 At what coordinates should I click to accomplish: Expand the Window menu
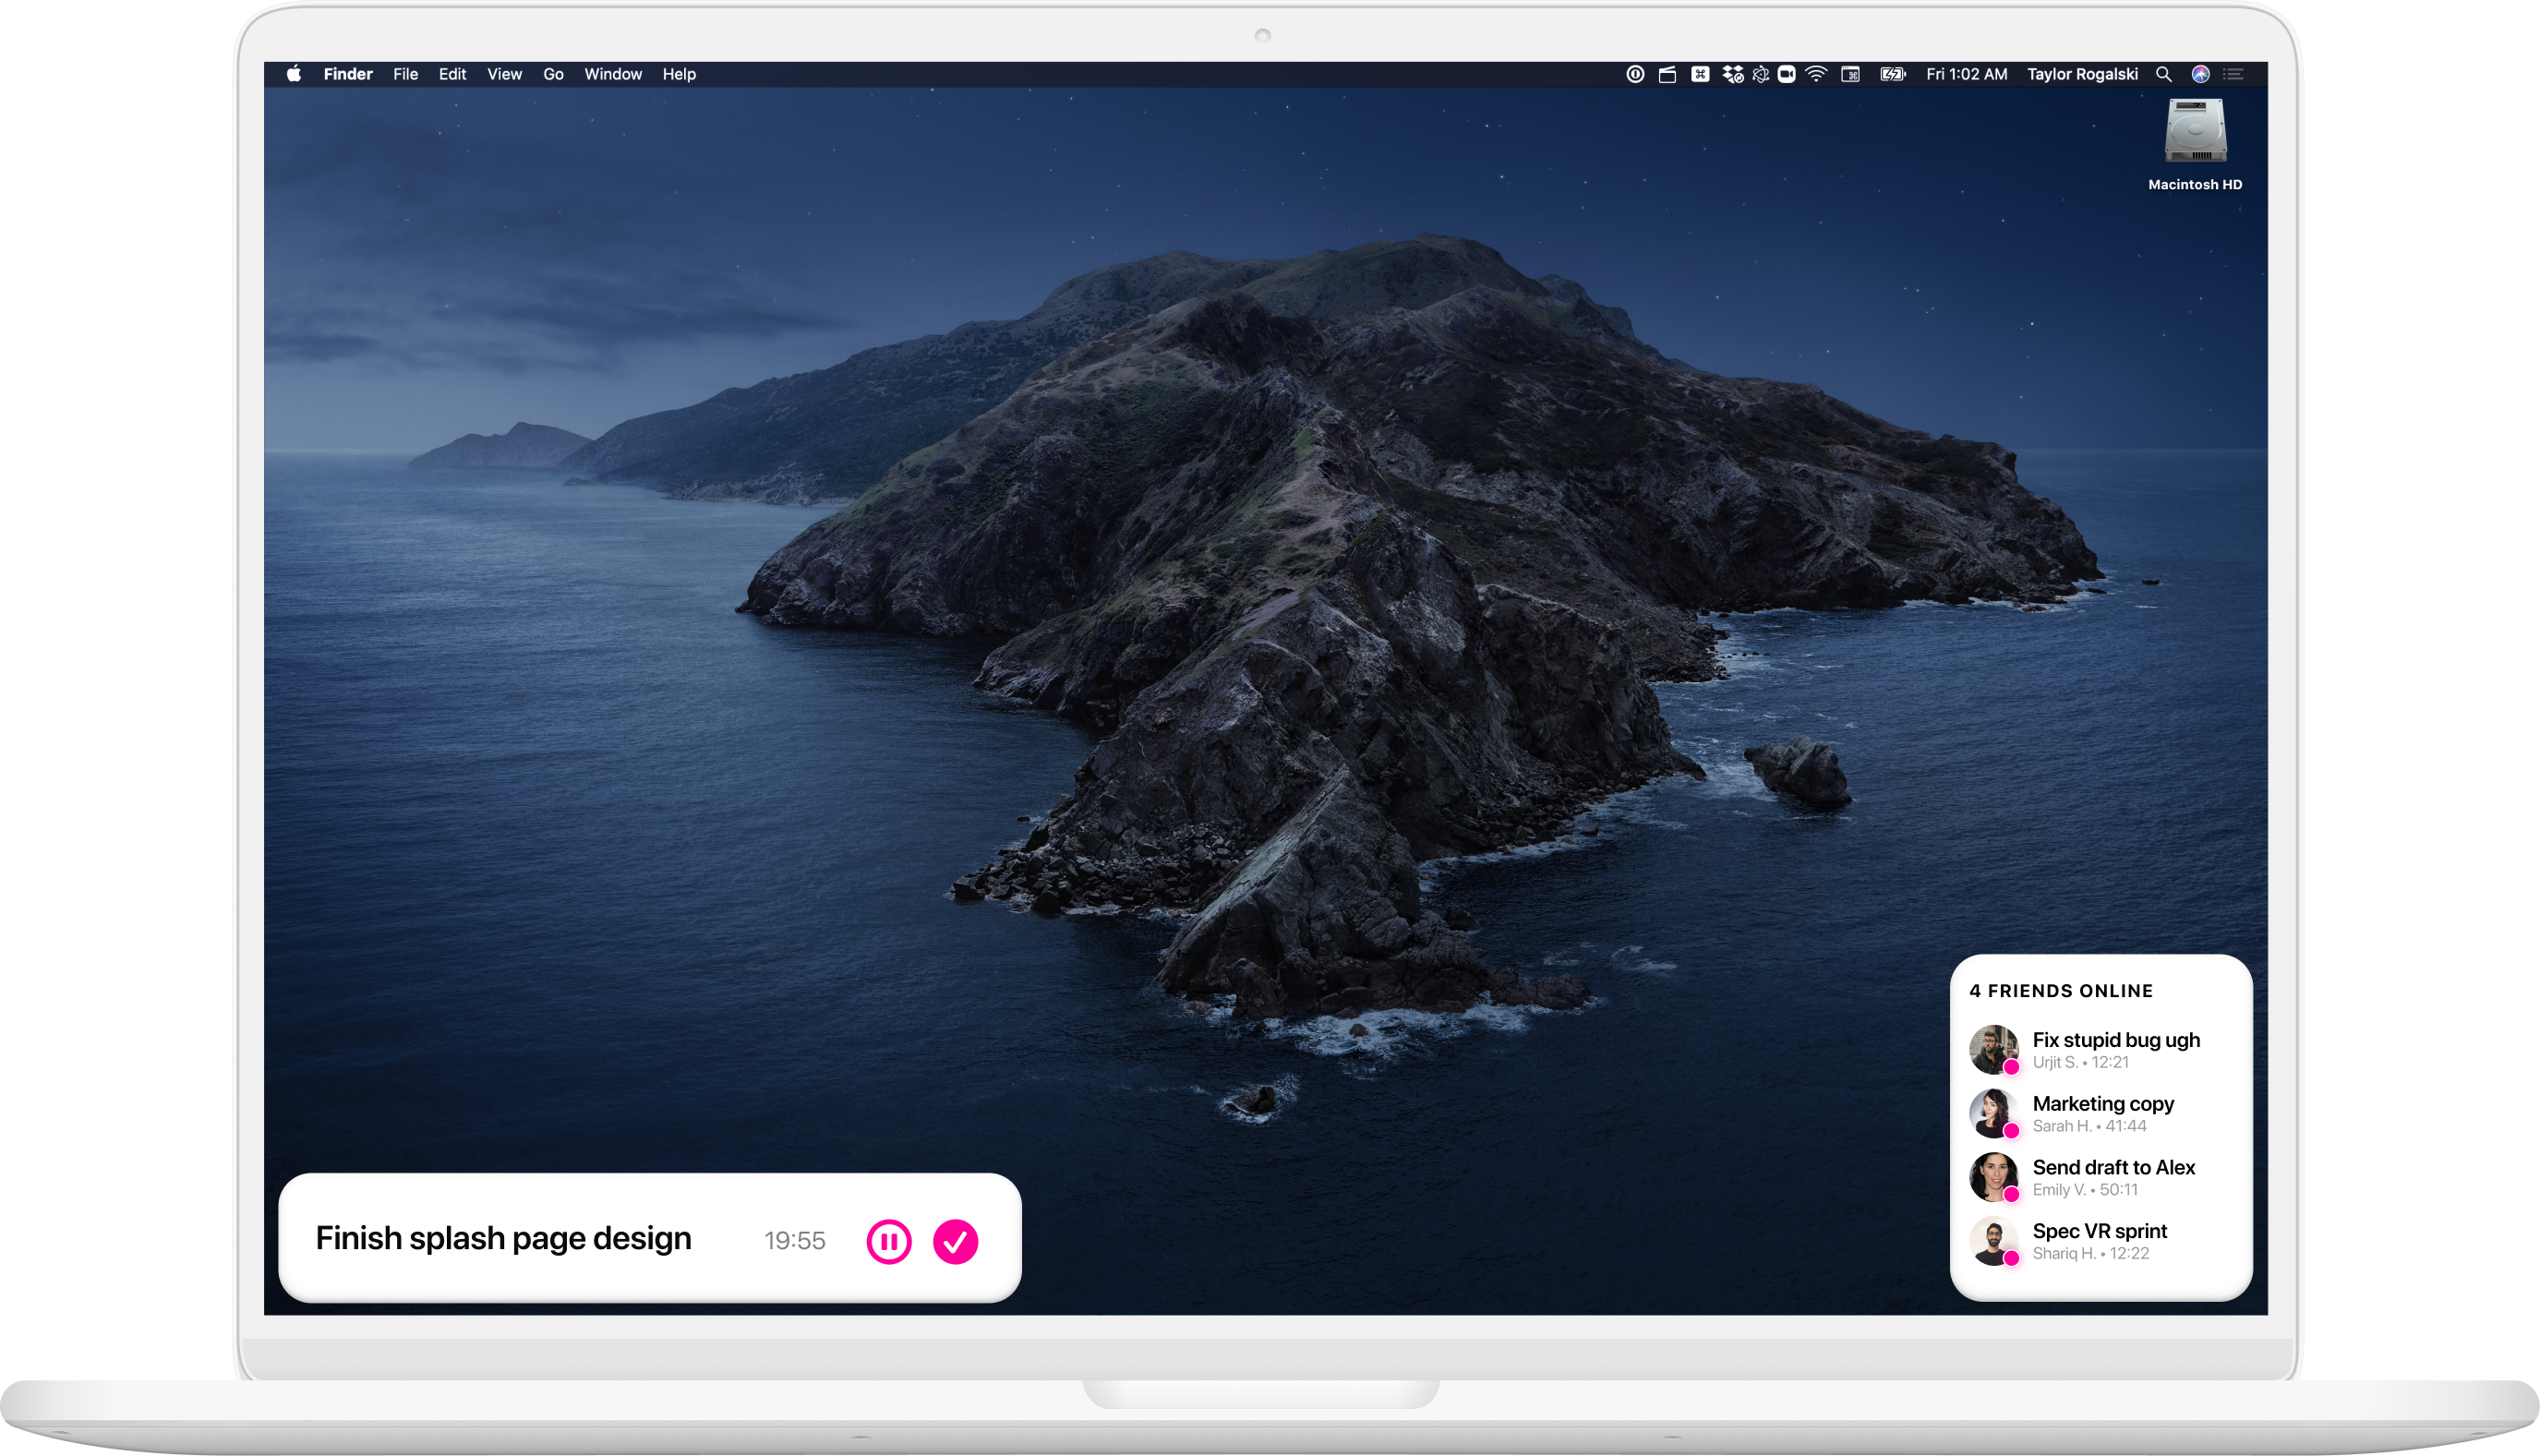pyautogui.click(x=613, y=74)
